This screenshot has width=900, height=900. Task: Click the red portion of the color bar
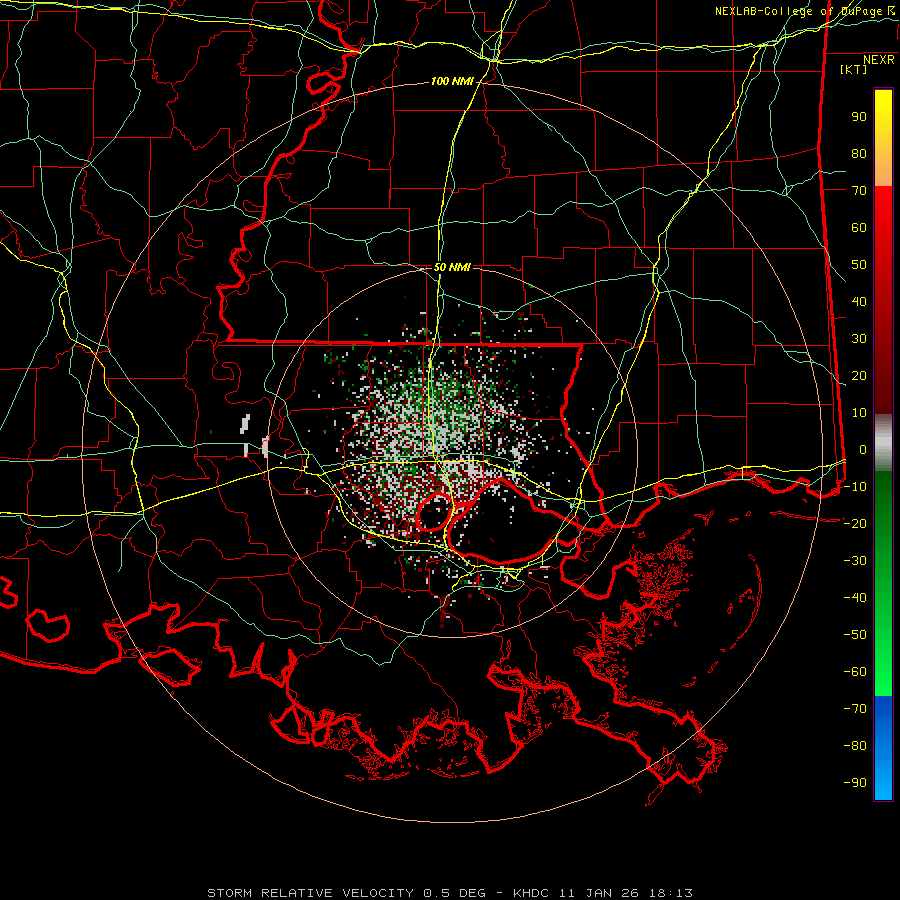[x=883, y=300]
